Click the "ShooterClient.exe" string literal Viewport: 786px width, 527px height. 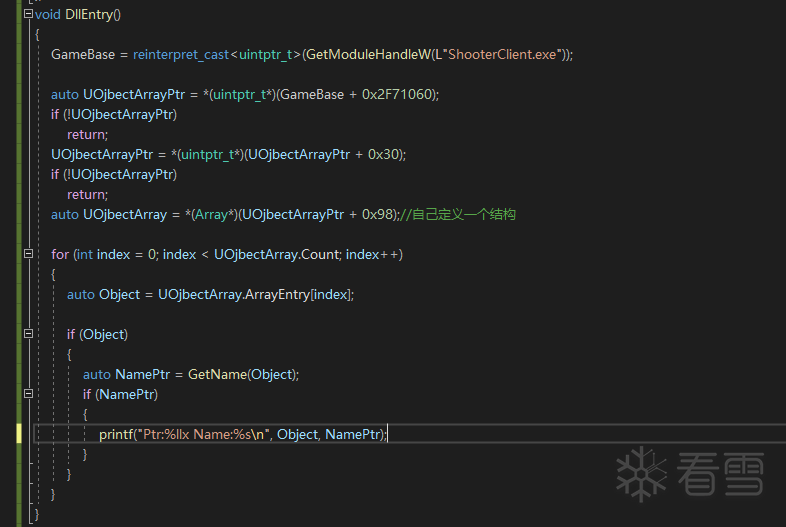click(500, 54)
